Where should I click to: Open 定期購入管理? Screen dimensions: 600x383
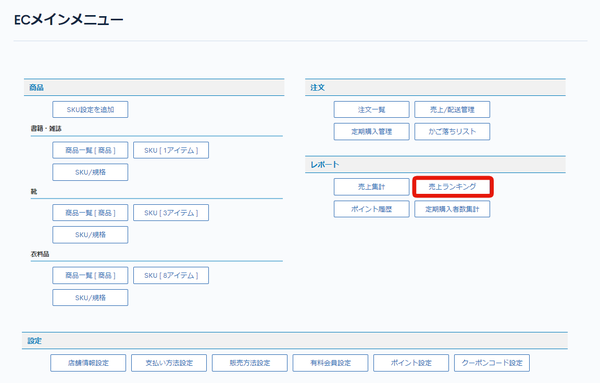tap(372, 132)
